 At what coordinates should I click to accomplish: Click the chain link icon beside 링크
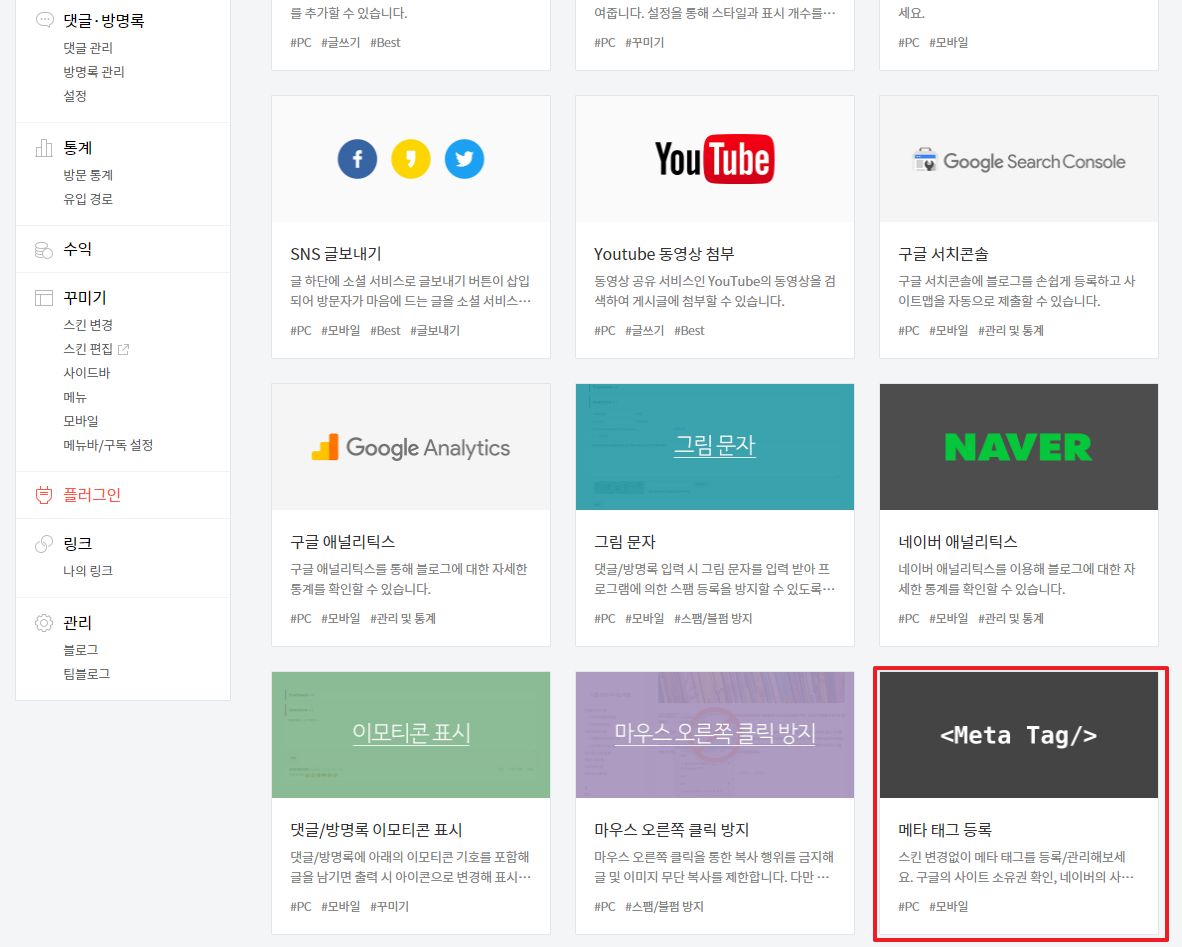coord(44,544)
